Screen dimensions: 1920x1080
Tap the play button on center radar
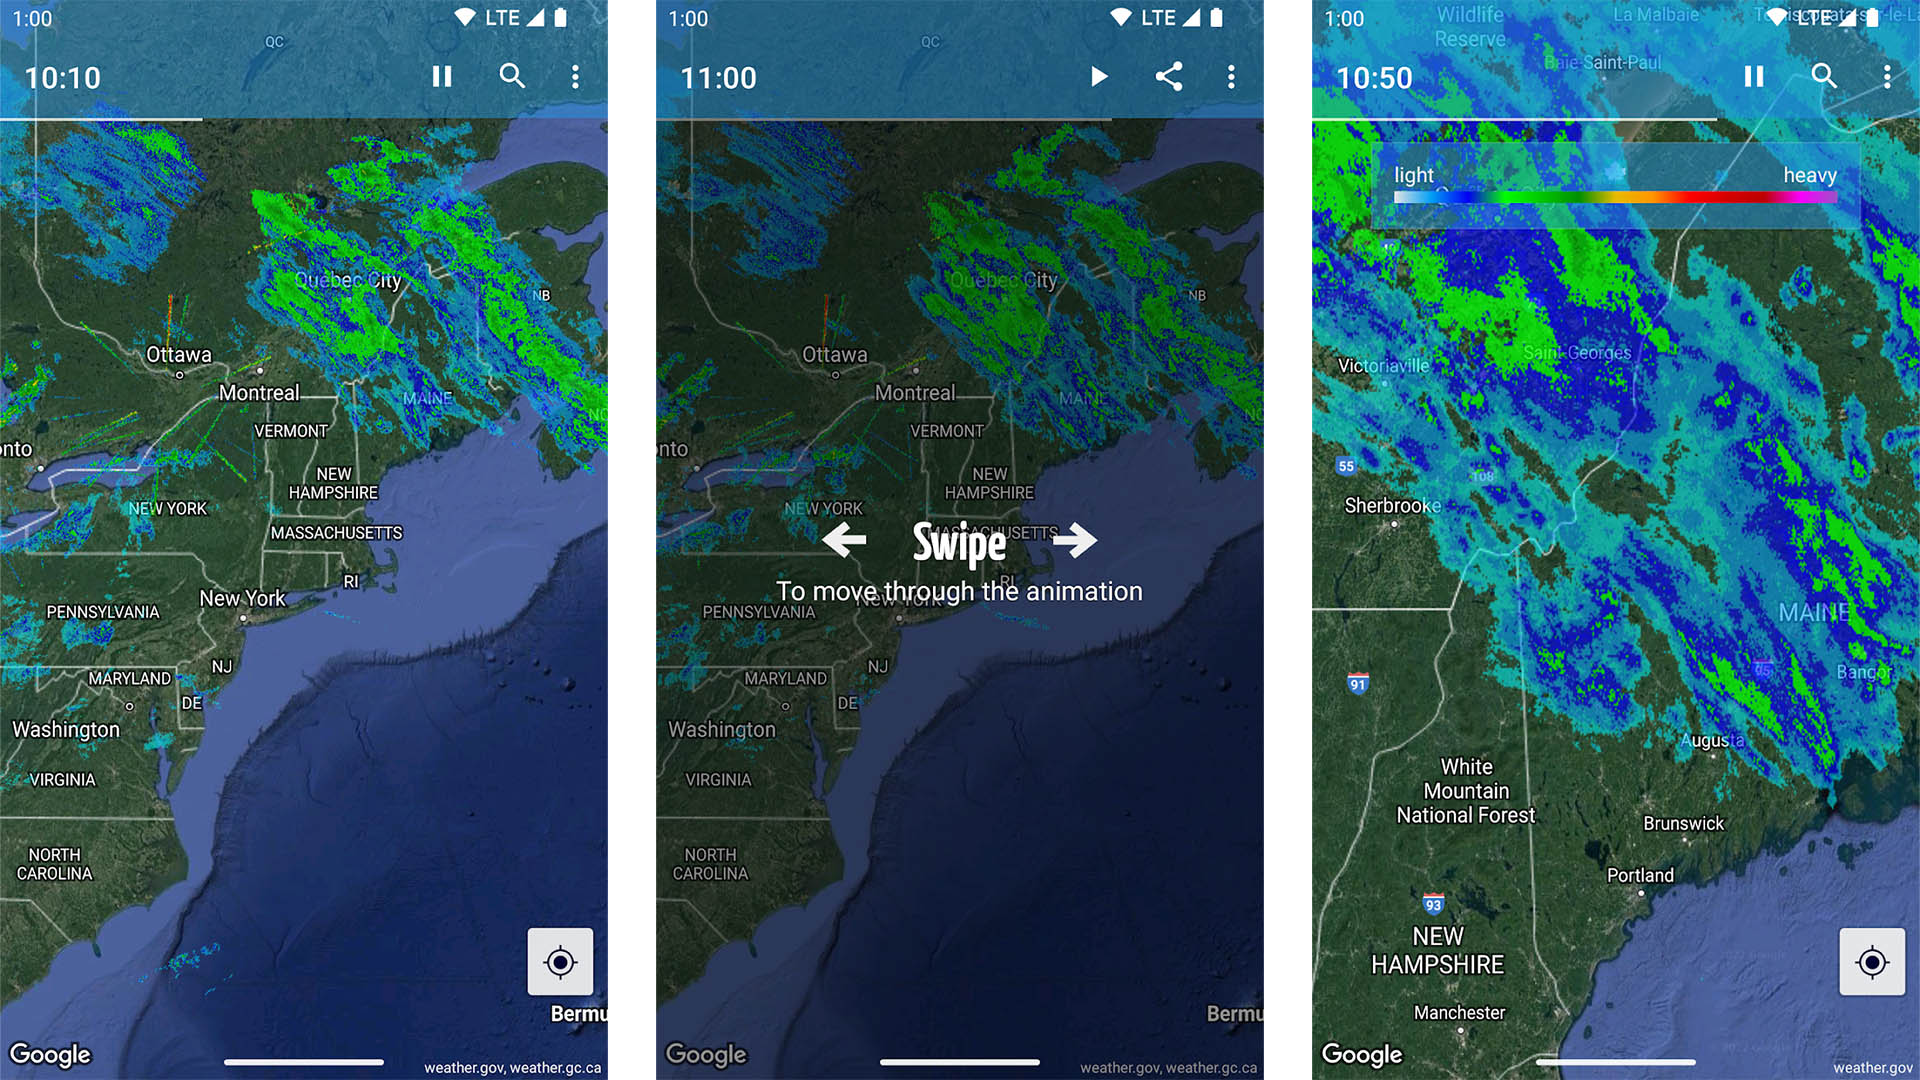pos(1100,76)
